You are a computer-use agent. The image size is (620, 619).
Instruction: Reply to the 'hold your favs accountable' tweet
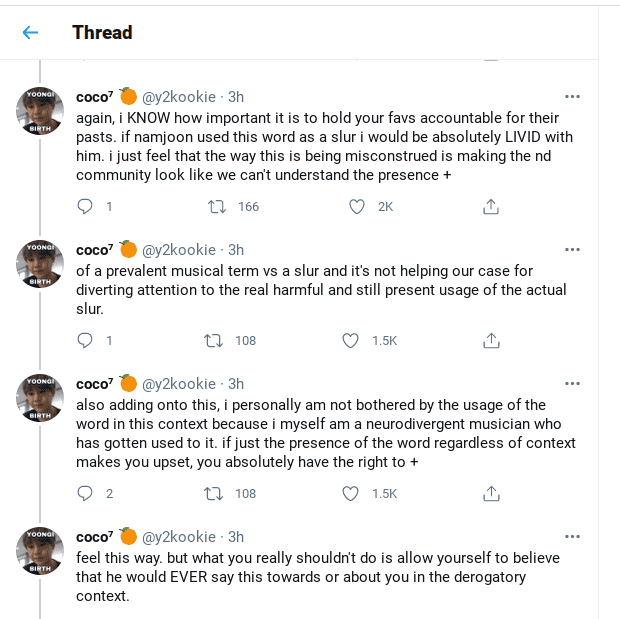[85, 206]
